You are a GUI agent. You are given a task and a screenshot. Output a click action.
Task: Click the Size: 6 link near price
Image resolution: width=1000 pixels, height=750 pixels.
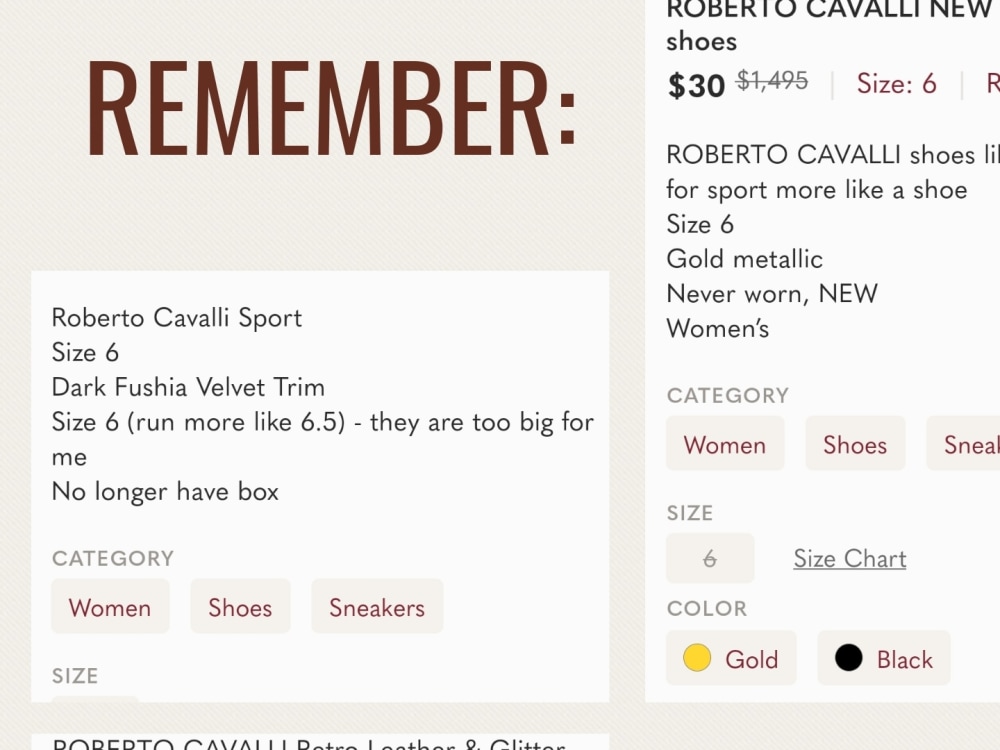coord(896,84)
